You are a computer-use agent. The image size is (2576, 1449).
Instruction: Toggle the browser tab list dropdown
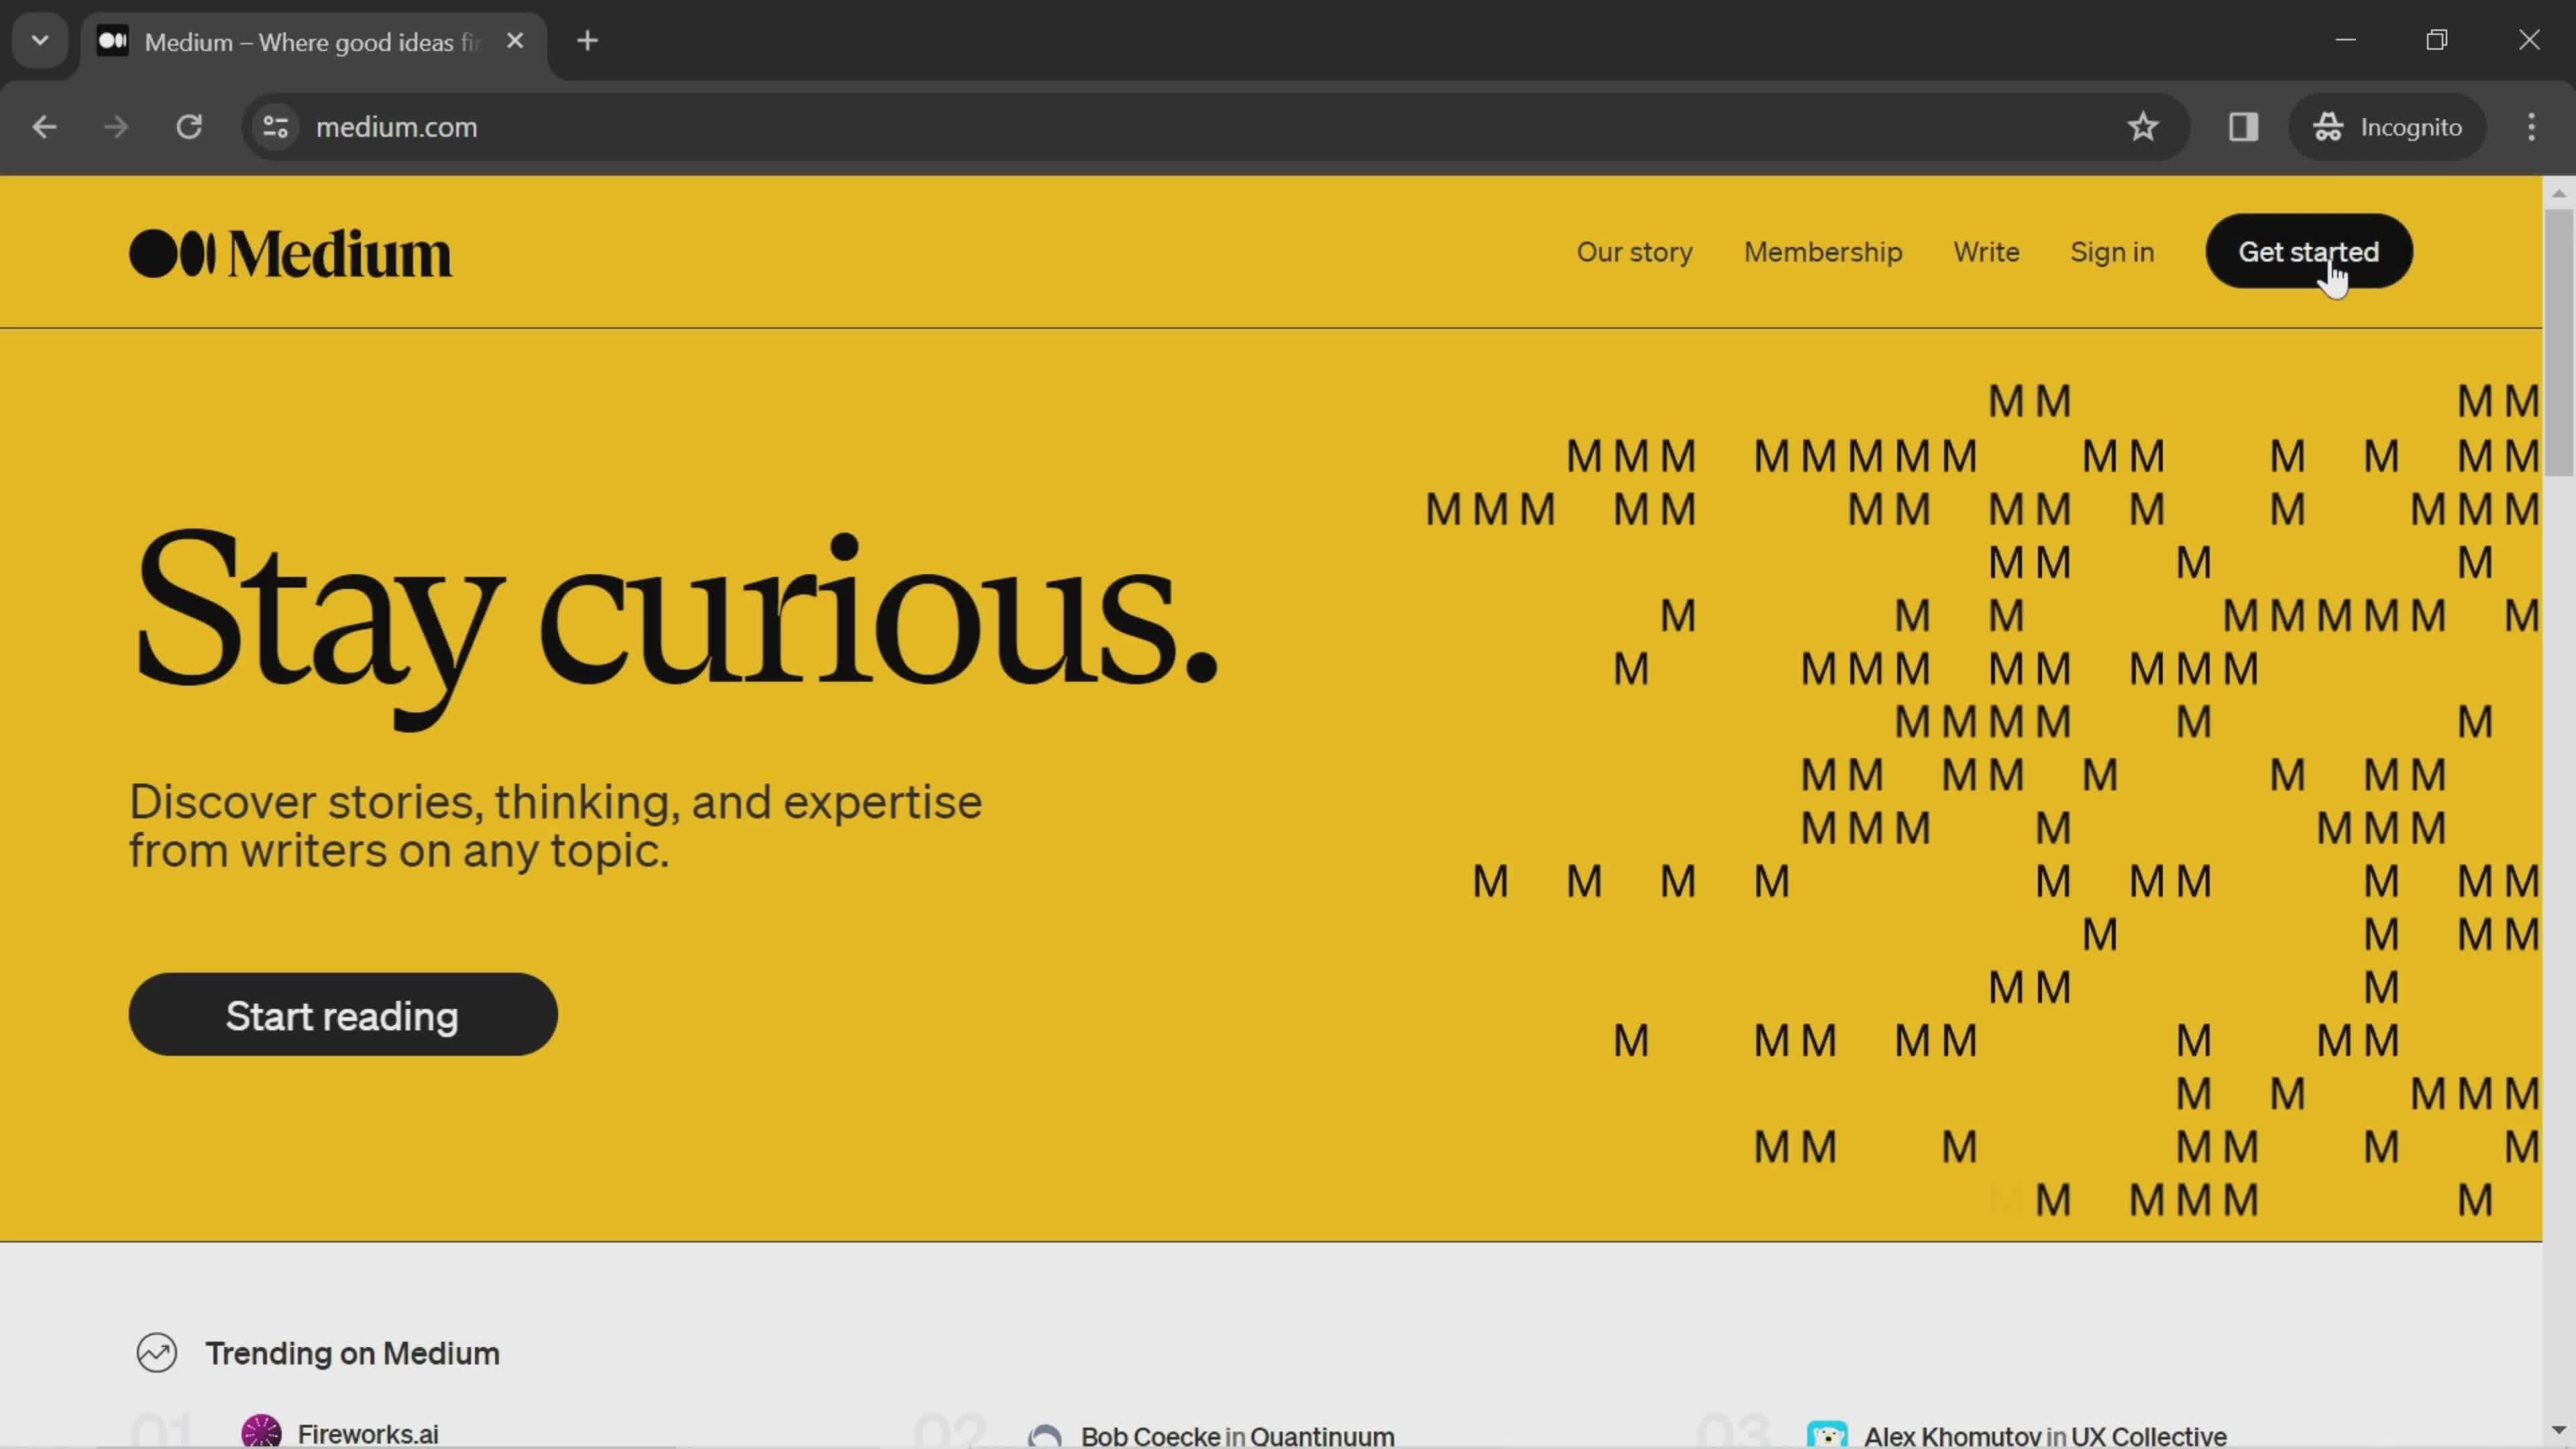[39, 39]
